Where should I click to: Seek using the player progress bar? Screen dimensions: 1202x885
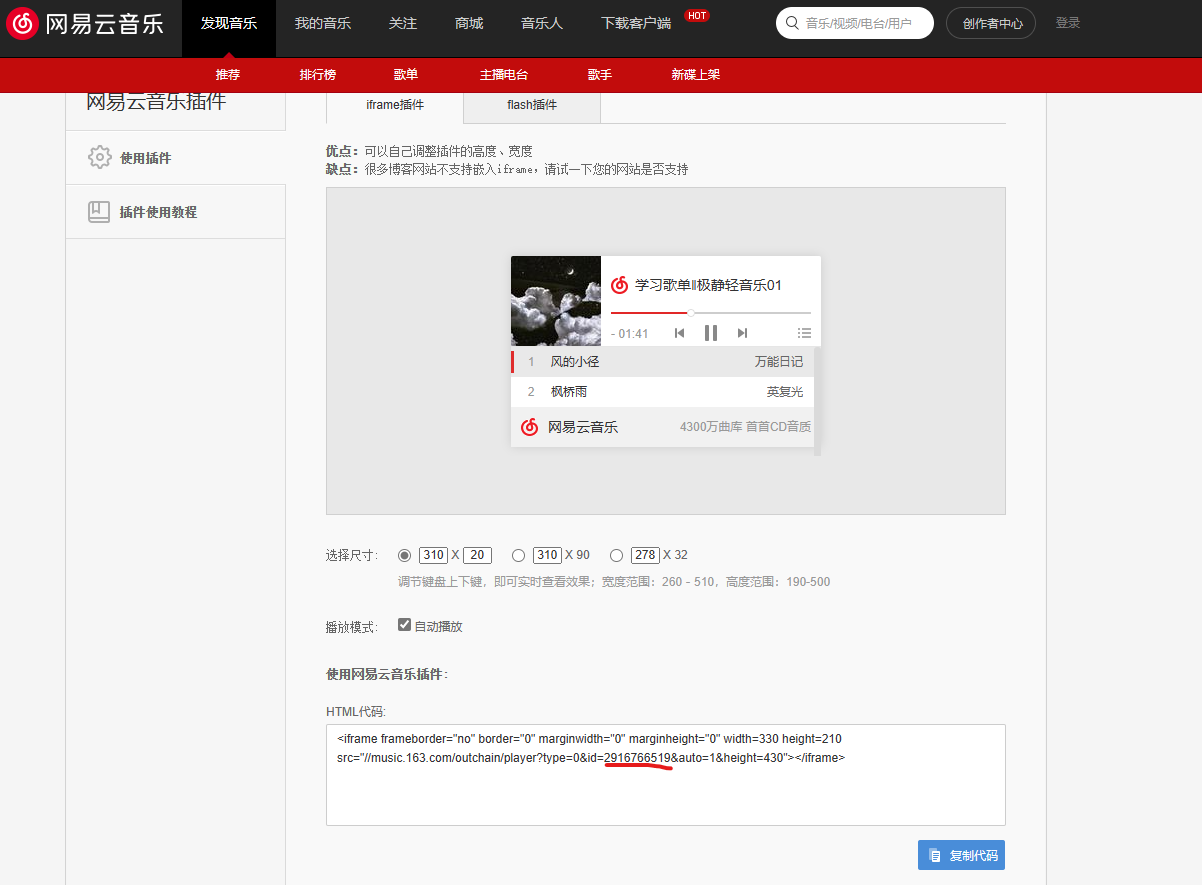coord(711,313)
